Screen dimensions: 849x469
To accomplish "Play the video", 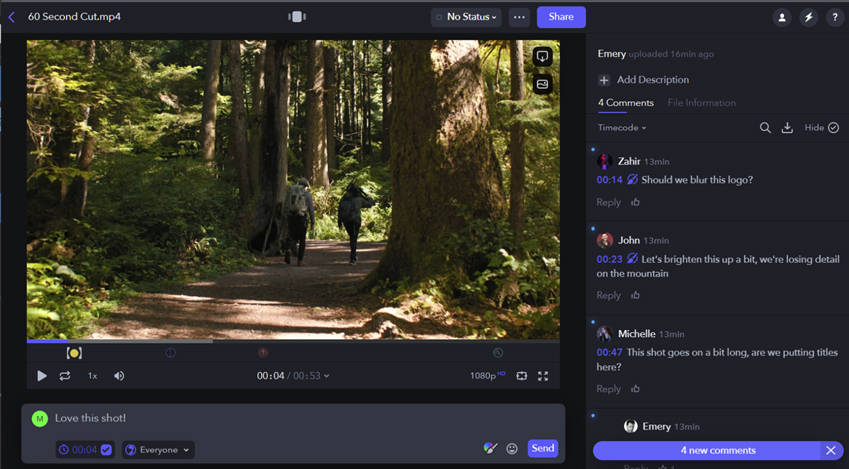I will point(42,376).
